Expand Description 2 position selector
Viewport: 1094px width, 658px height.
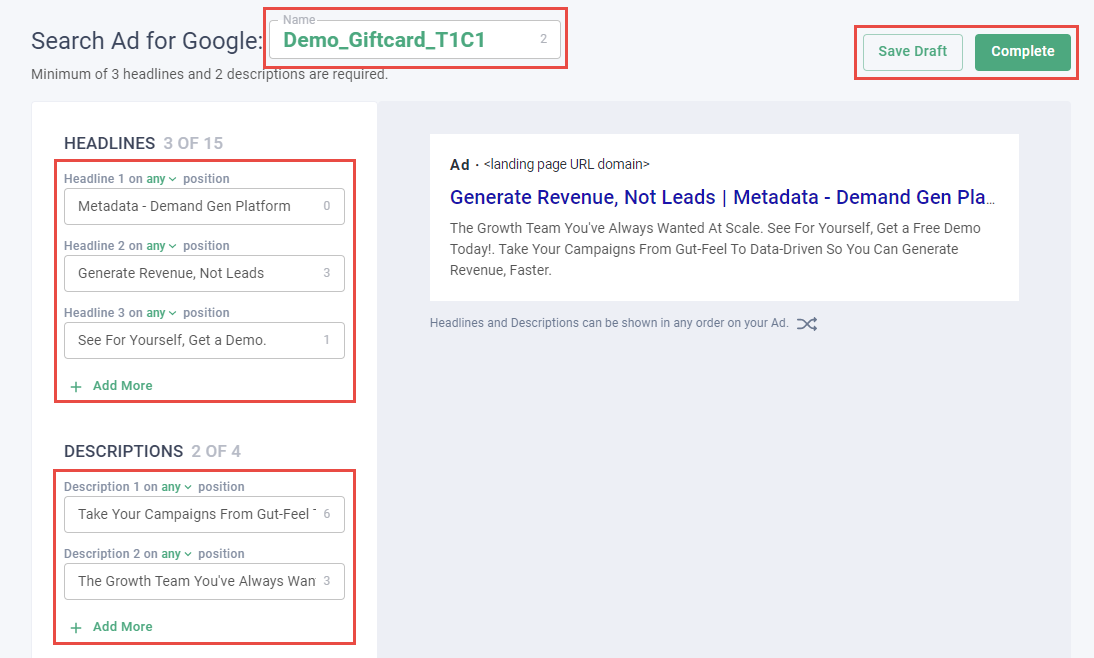(x=176, y=554)
